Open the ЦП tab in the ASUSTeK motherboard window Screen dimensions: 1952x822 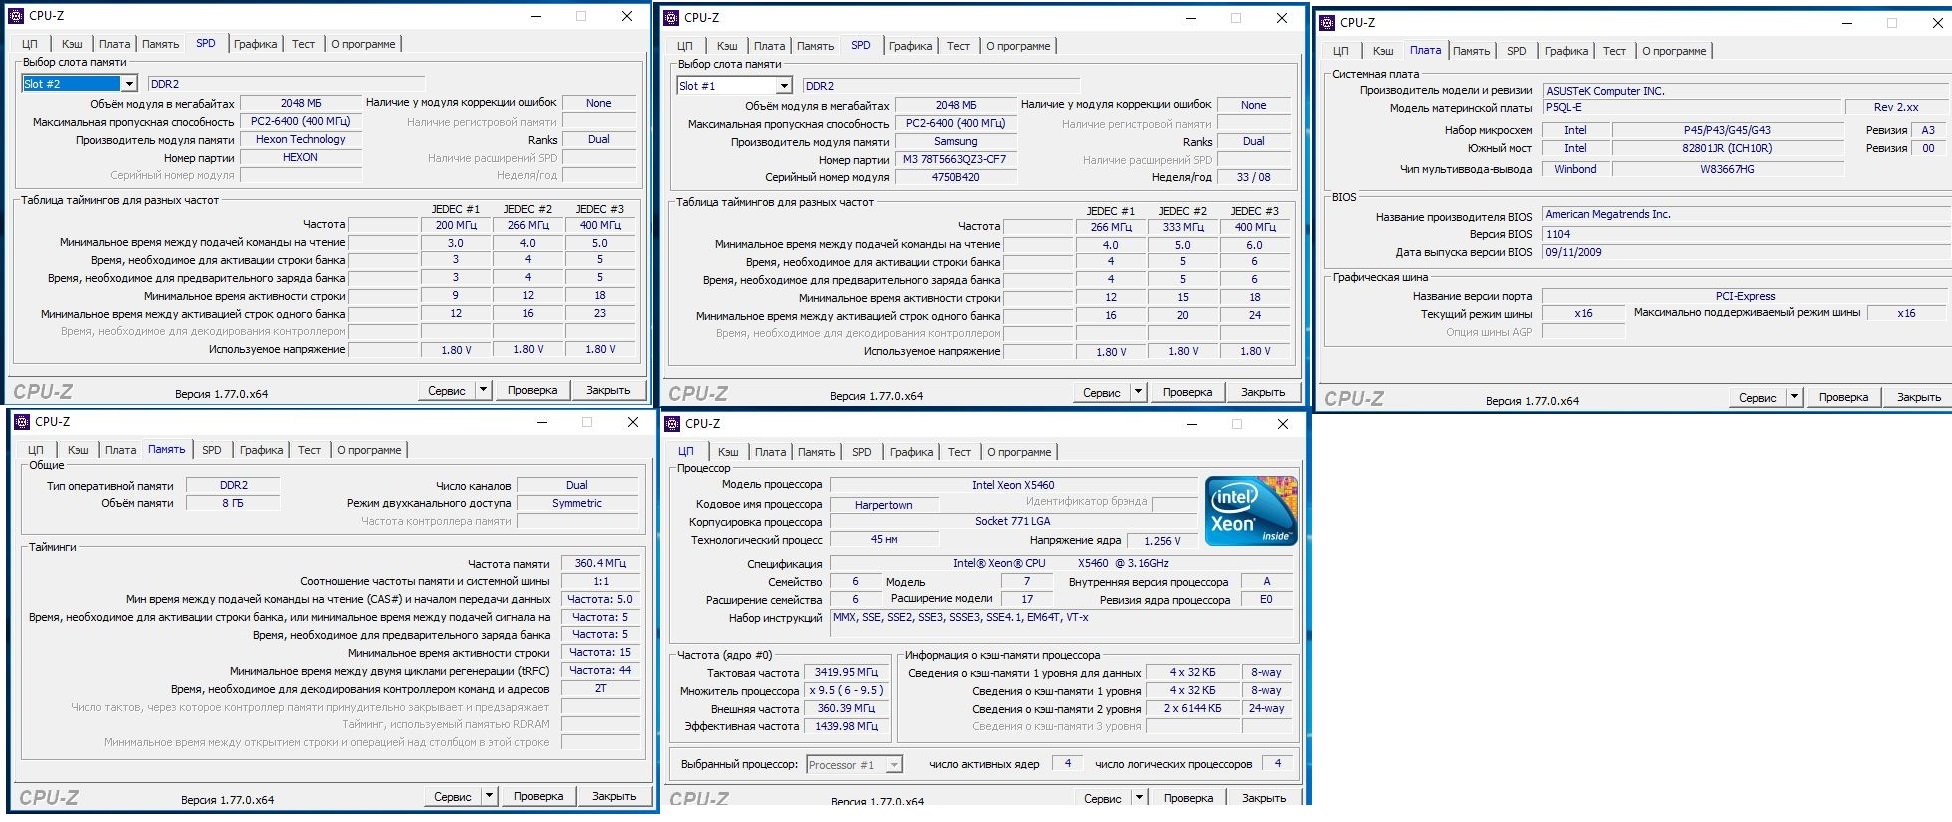pos(1341,51)
